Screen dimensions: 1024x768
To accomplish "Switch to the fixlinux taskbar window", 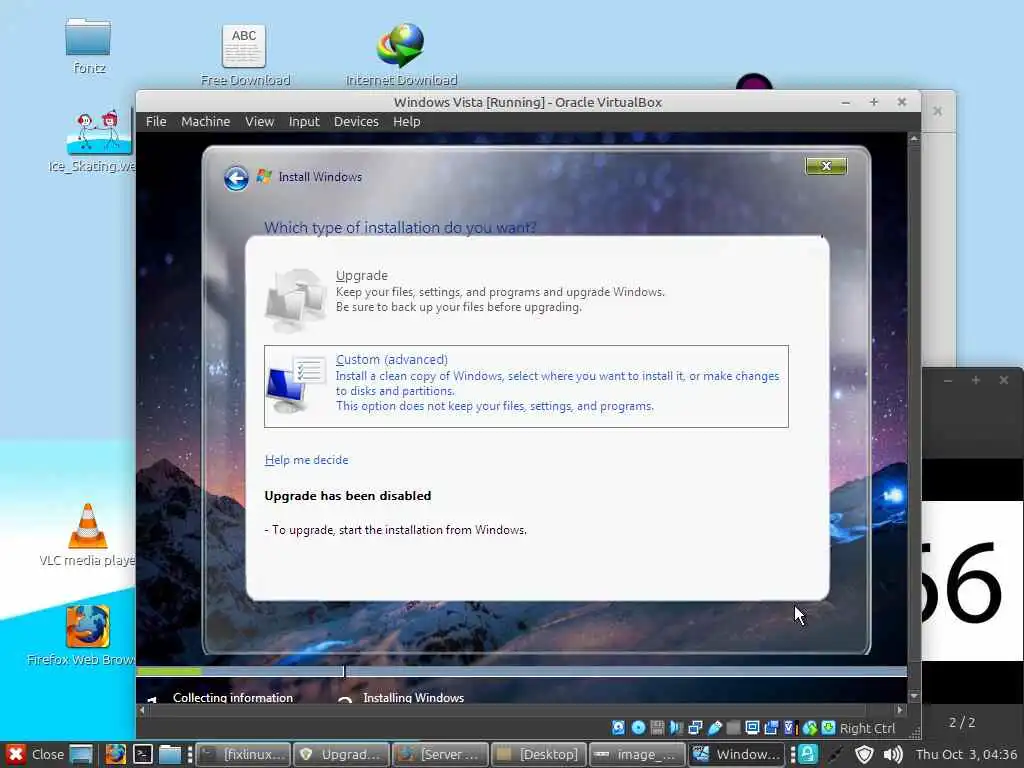I will (x=244, y=754).
